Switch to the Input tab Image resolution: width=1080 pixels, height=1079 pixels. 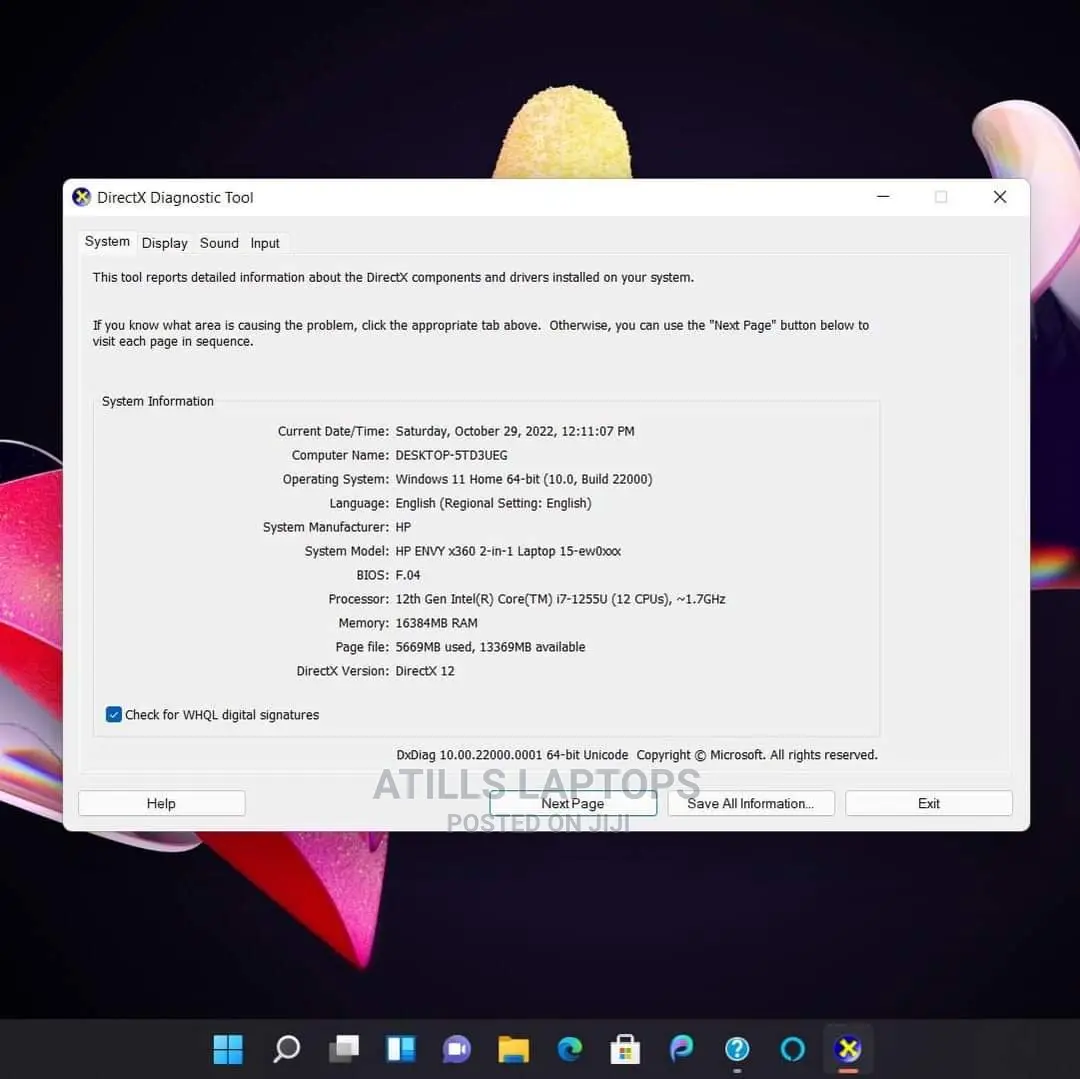(264, 243)
